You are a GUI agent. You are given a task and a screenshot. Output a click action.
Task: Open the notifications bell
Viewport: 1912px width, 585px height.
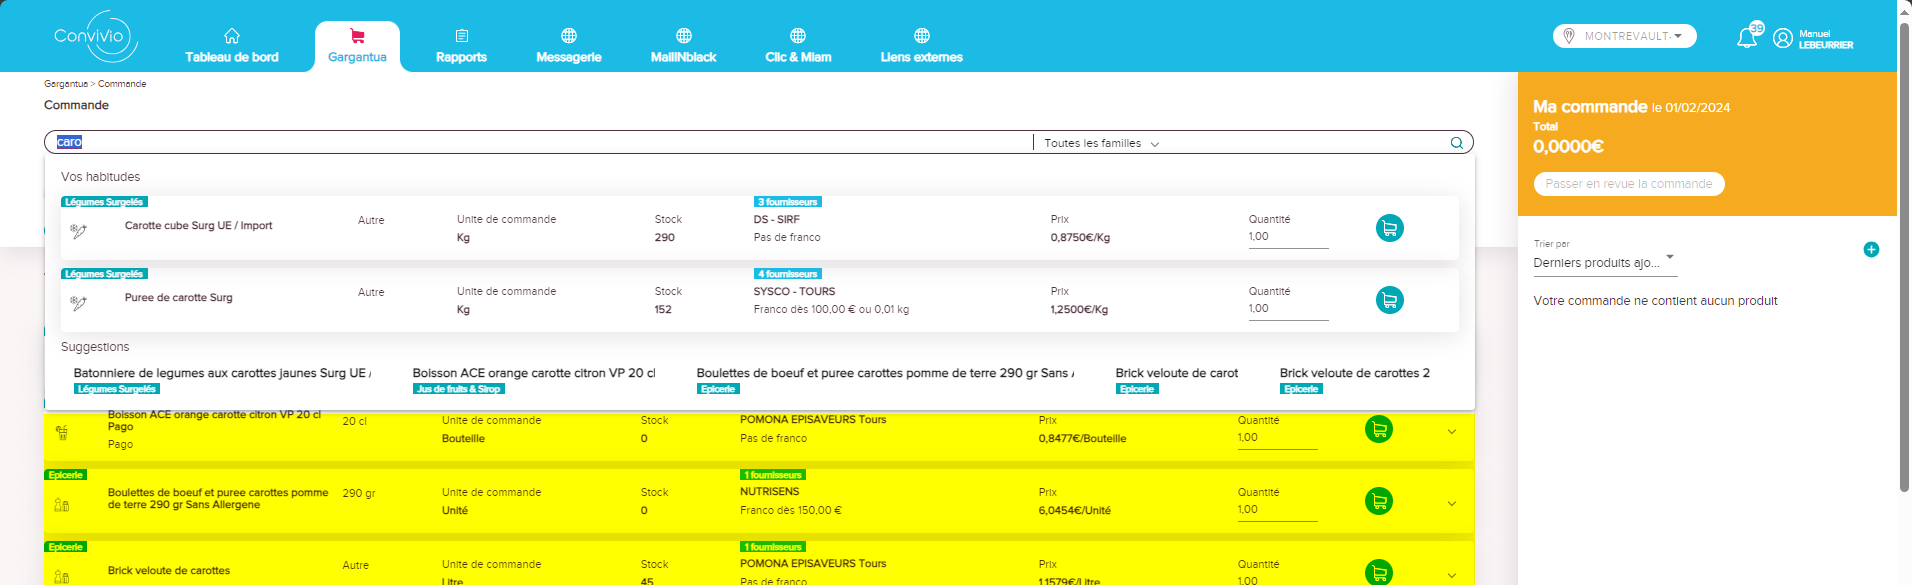(1747, 38)
